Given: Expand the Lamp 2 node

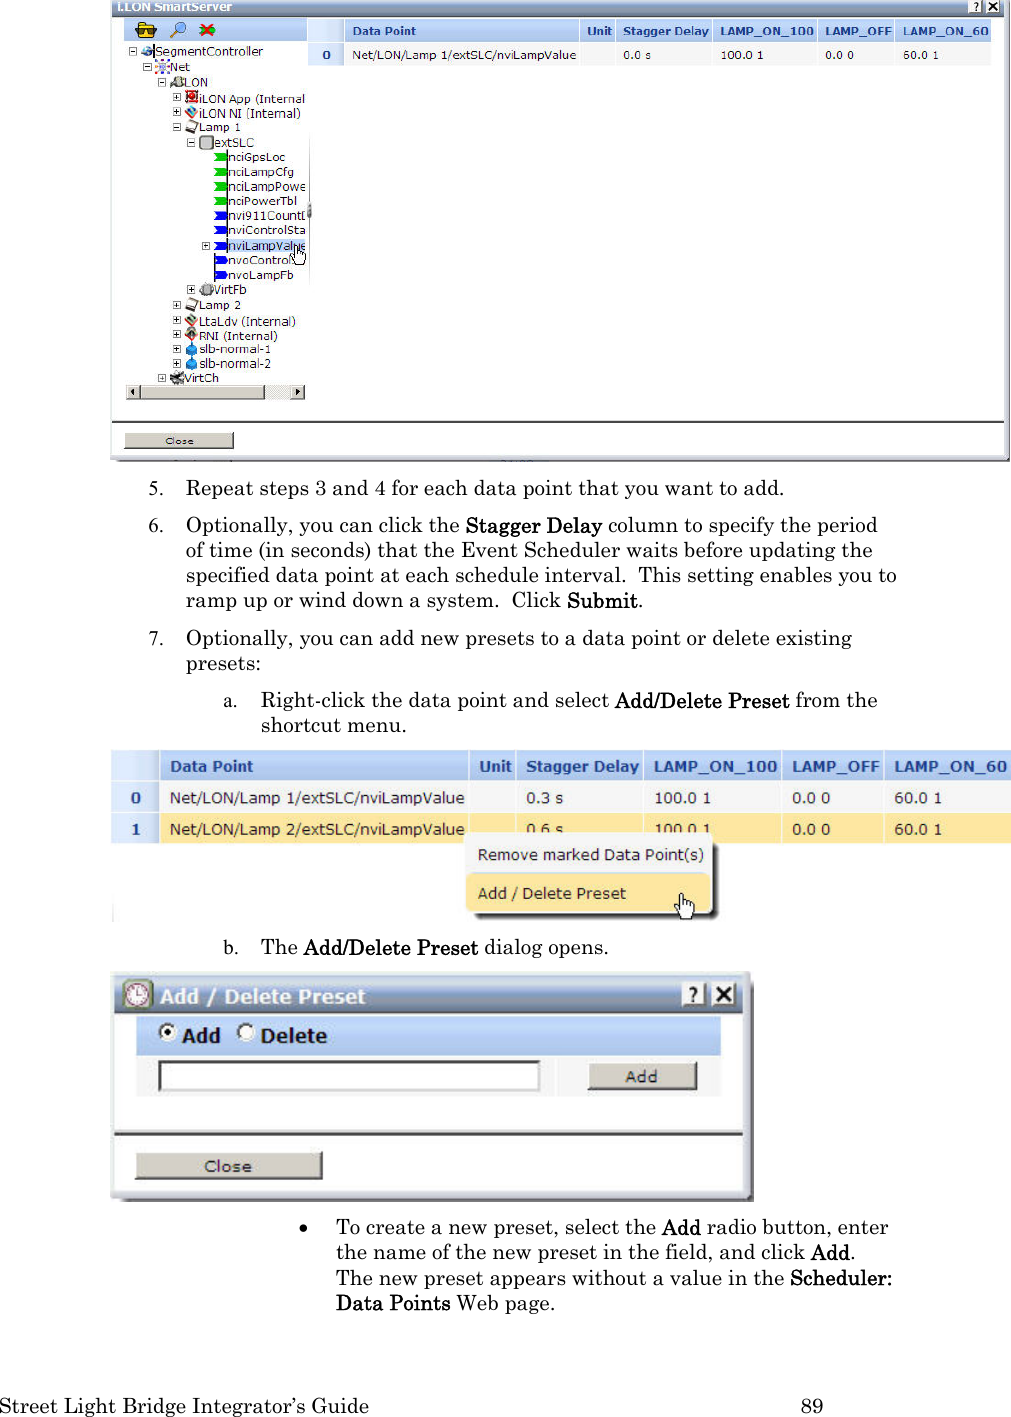Looking at the screenshot, I should click(x=177, y=305).
